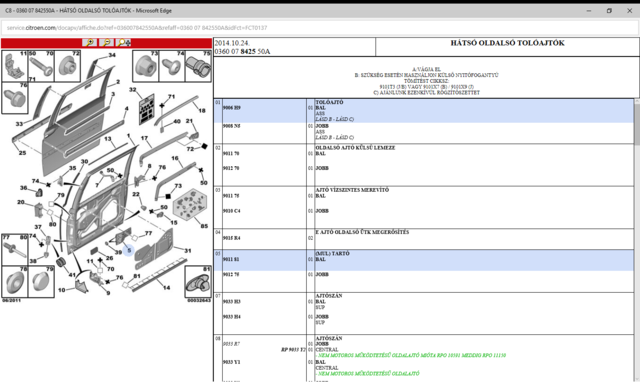Select the part 73 nut thumbnail
This screenshot has width=640, height=386.
click(x=146, y=66)
